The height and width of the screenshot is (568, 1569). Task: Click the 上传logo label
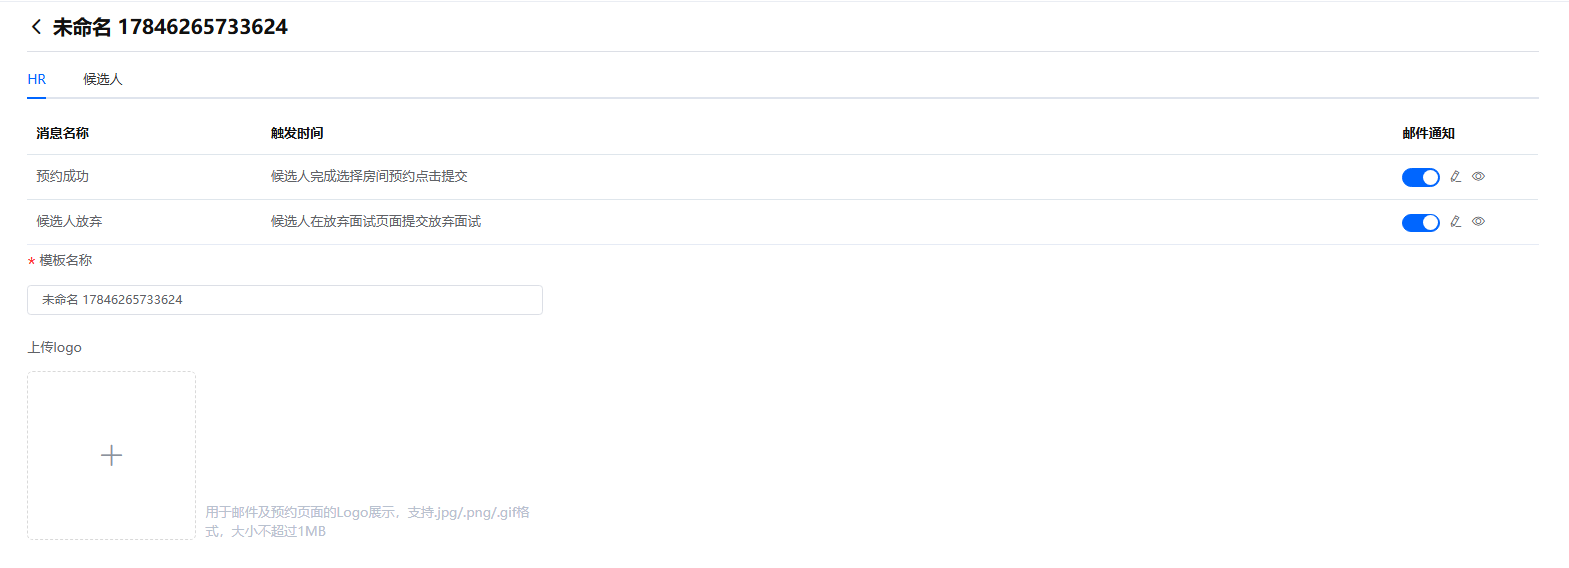click(x=54, y=347)
